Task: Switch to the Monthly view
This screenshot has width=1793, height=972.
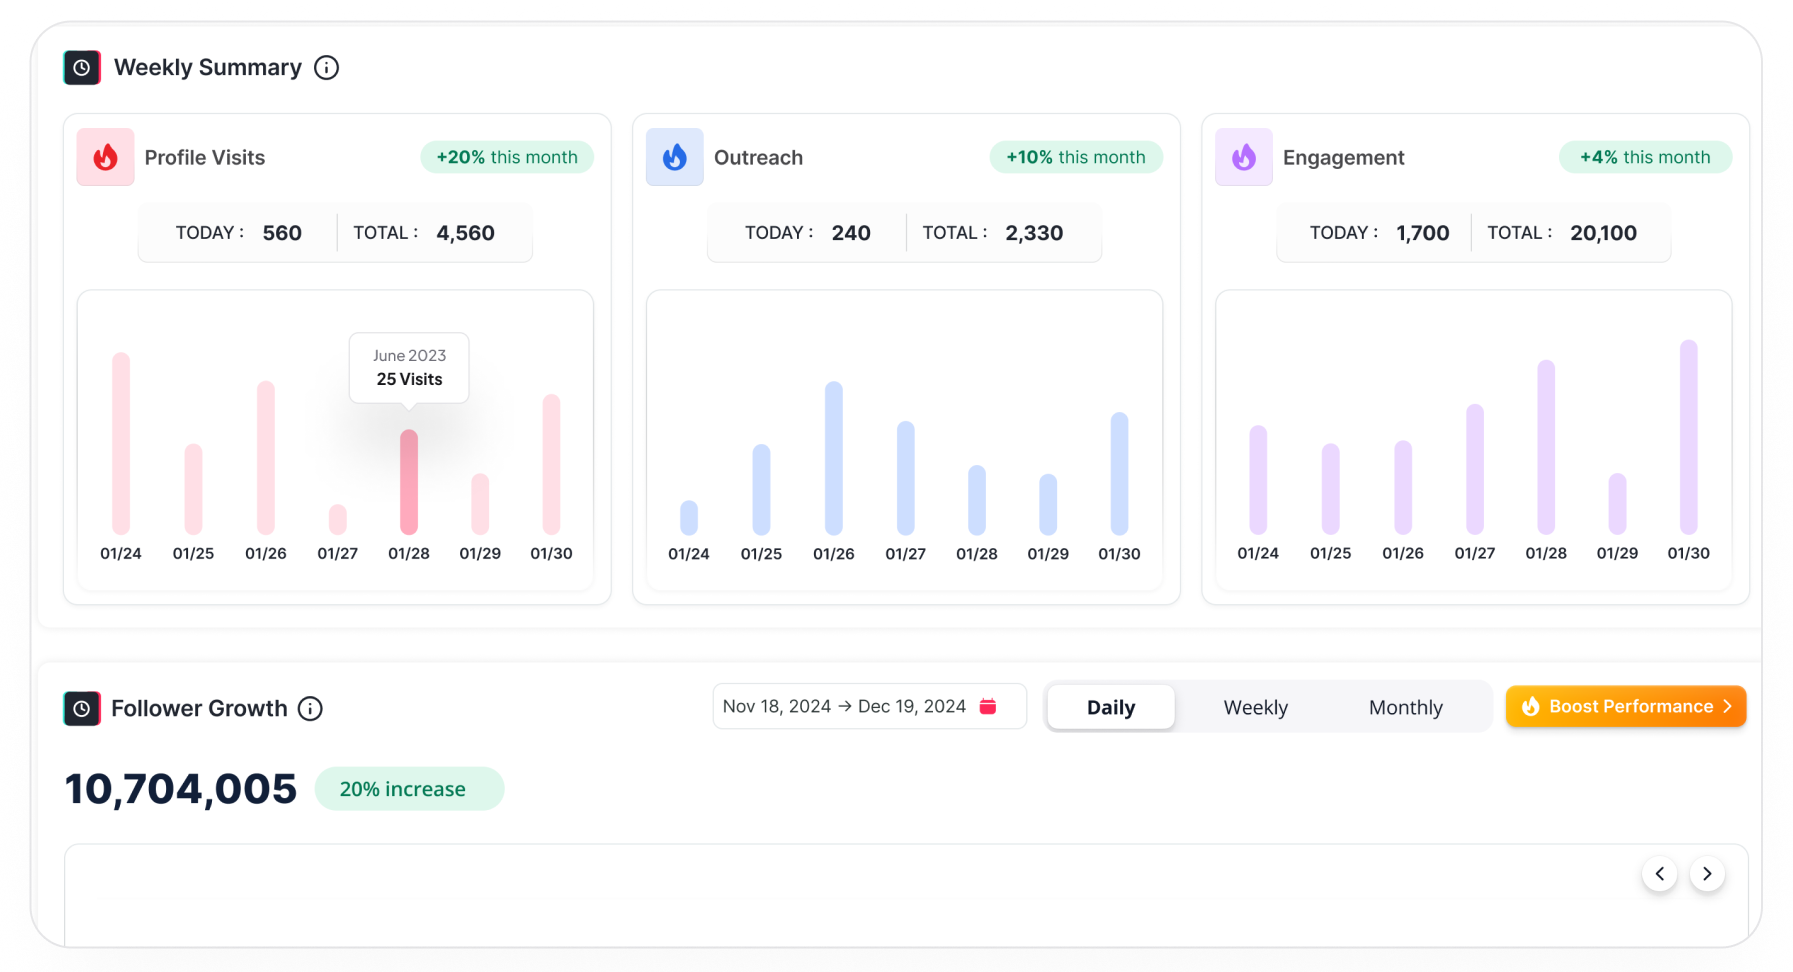Action: pyautogui.click(x=1405, y=707)
